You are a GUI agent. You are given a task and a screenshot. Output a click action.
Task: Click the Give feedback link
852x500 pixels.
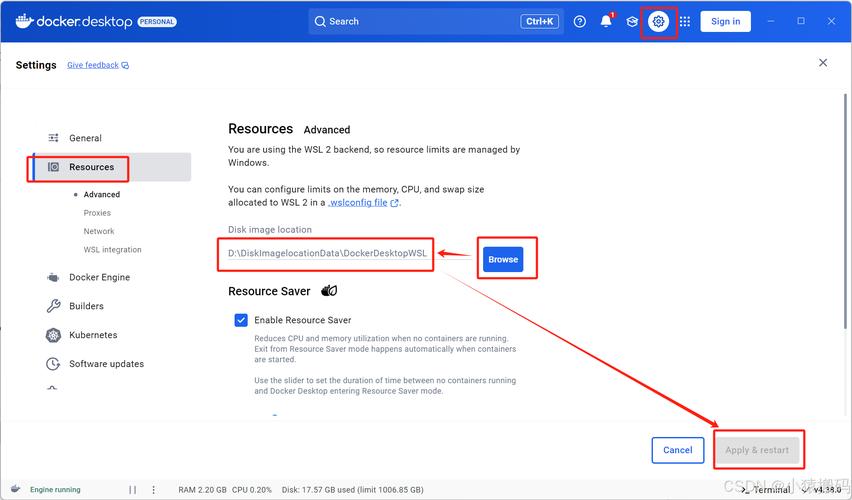pos(93,65)
